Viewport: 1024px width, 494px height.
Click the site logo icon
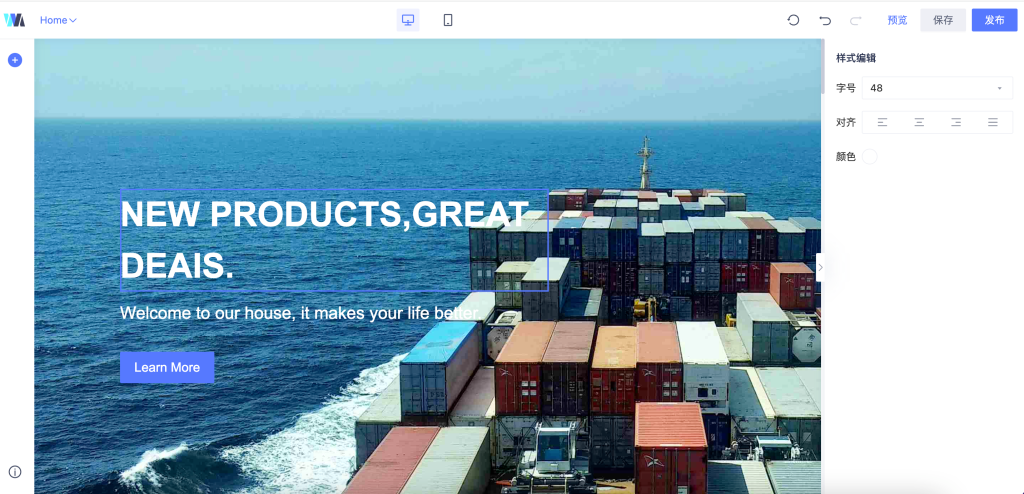tap(14, 20)
